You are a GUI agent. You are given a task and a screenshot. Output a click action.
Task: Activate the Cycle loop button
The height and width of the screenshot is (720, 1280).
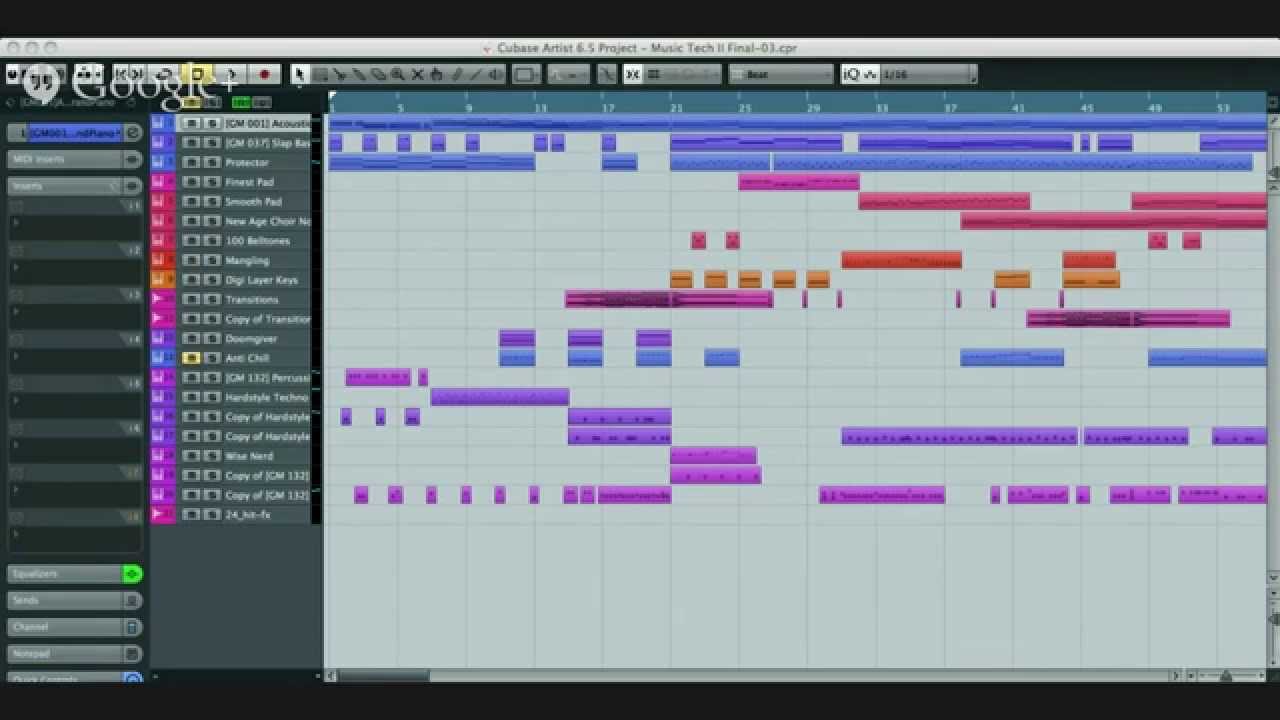point(165,74)
